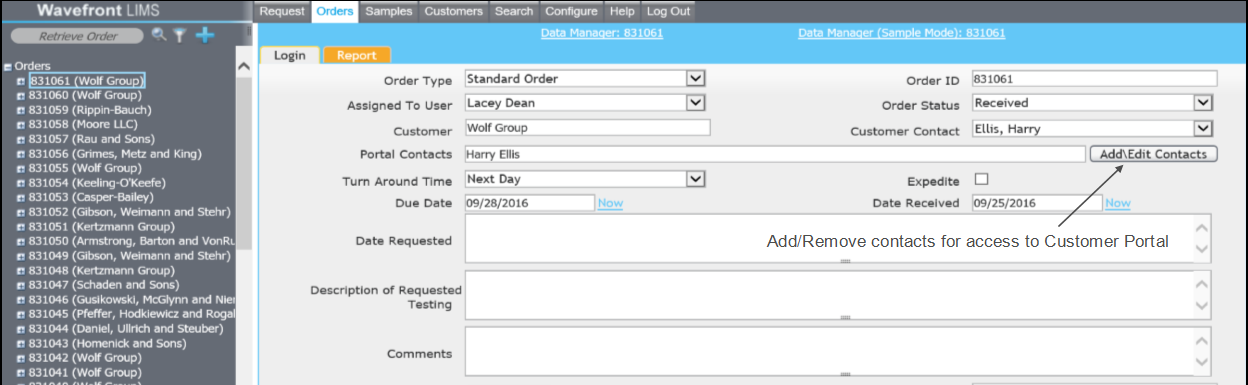Viewport: 1248px width, 385px height.
Task: Click the order tree scrollbar up arrow
Action: 244,66
